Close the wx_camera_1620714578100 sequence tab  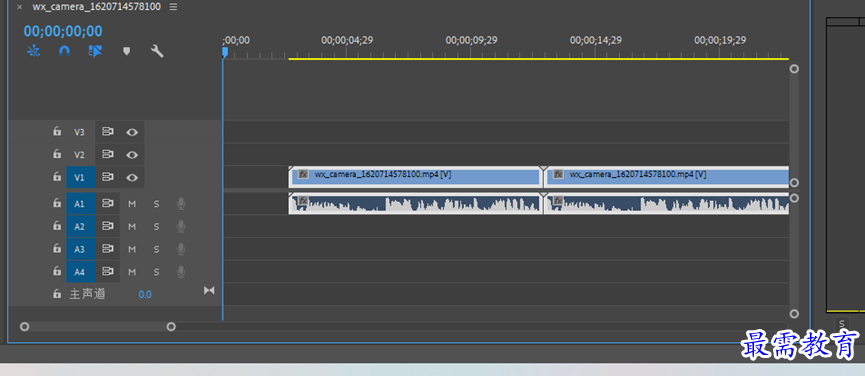point(19,7)
